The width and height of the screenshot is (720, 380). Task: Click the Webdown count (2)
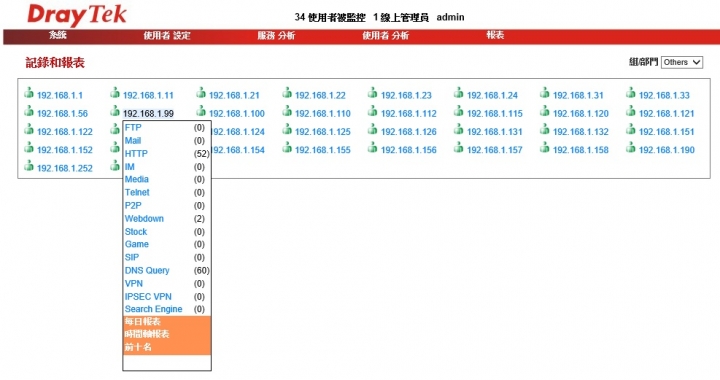[199, 218]
